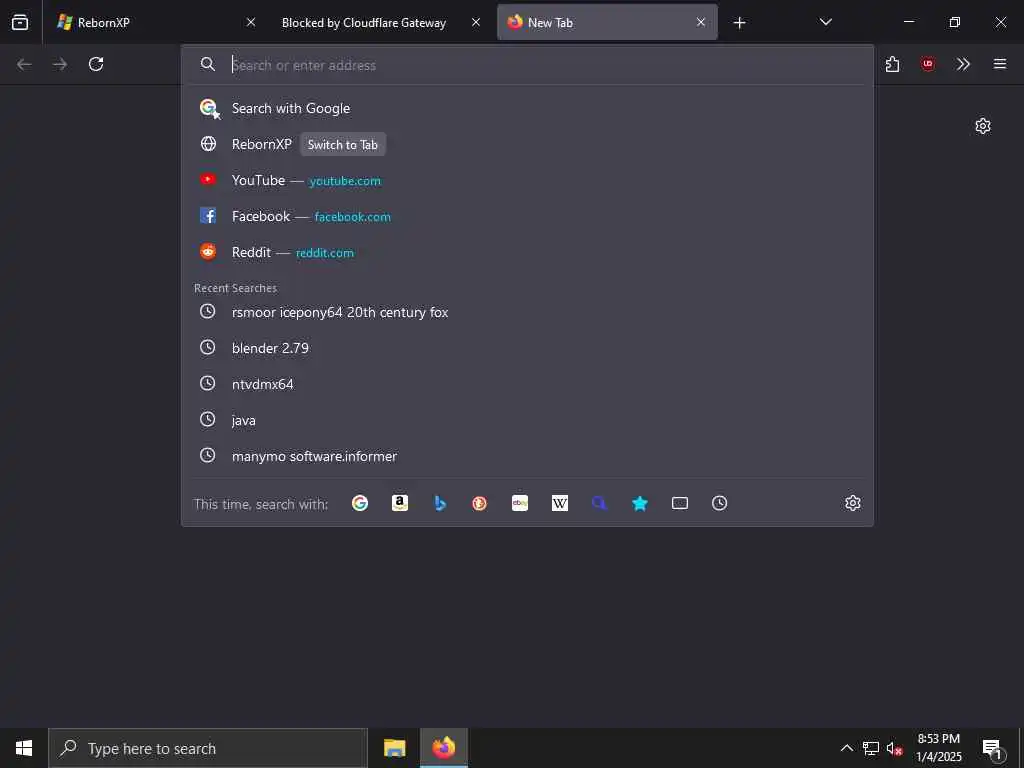1024x768 pixels.
Task: Select recent search ntvdmx64
Action: [527, 384]
